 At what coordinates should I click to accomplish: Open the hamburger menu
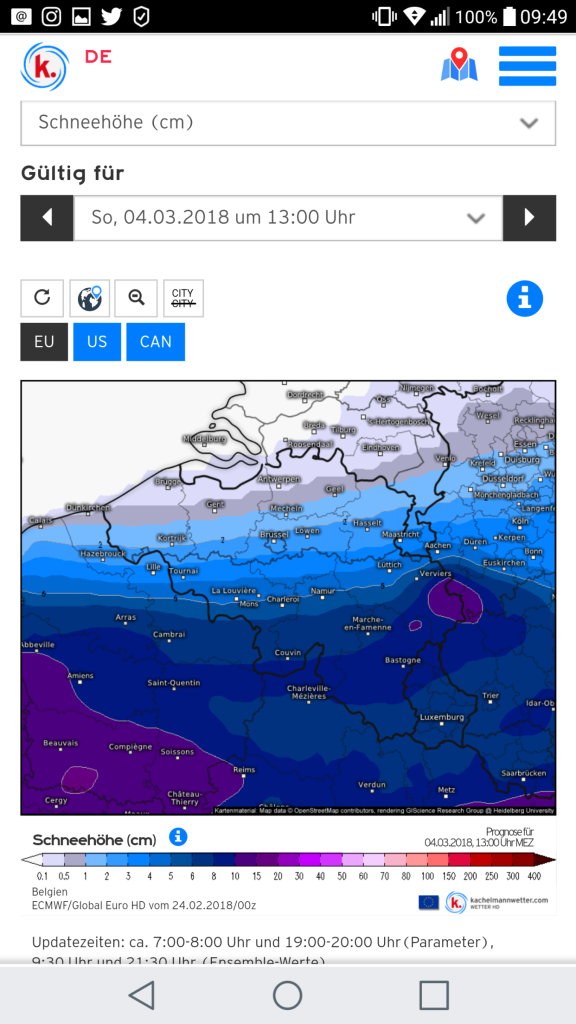[527, 66]
